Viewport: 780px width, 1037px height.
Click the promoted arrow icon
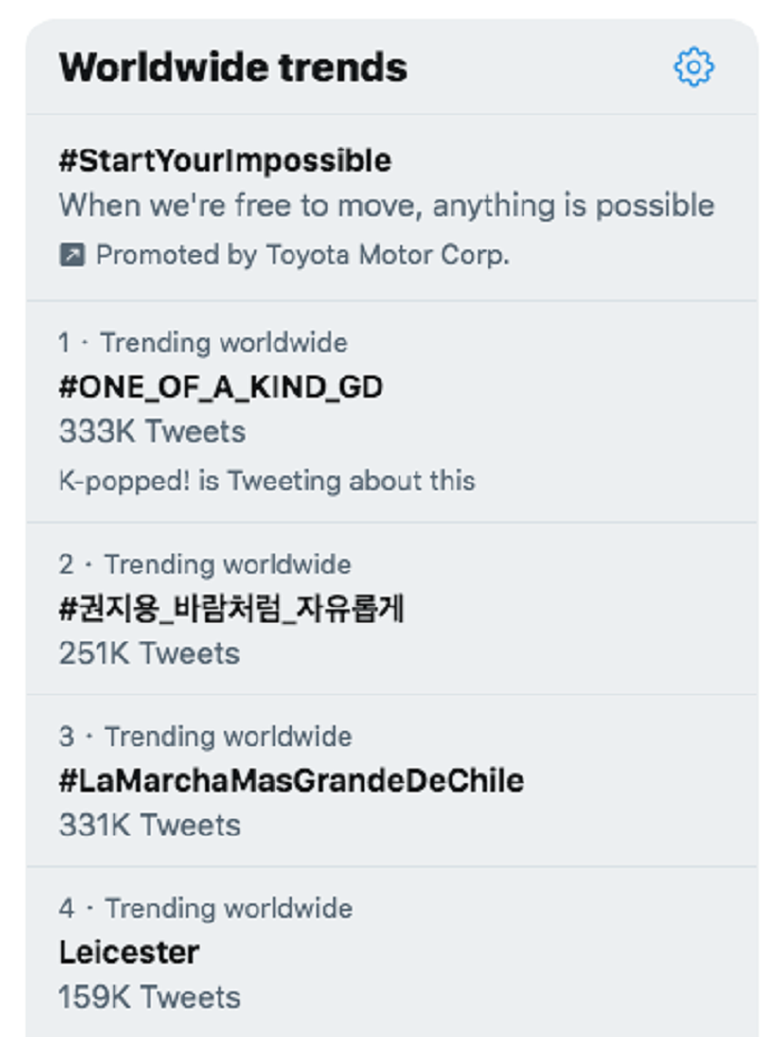[72, 255]
